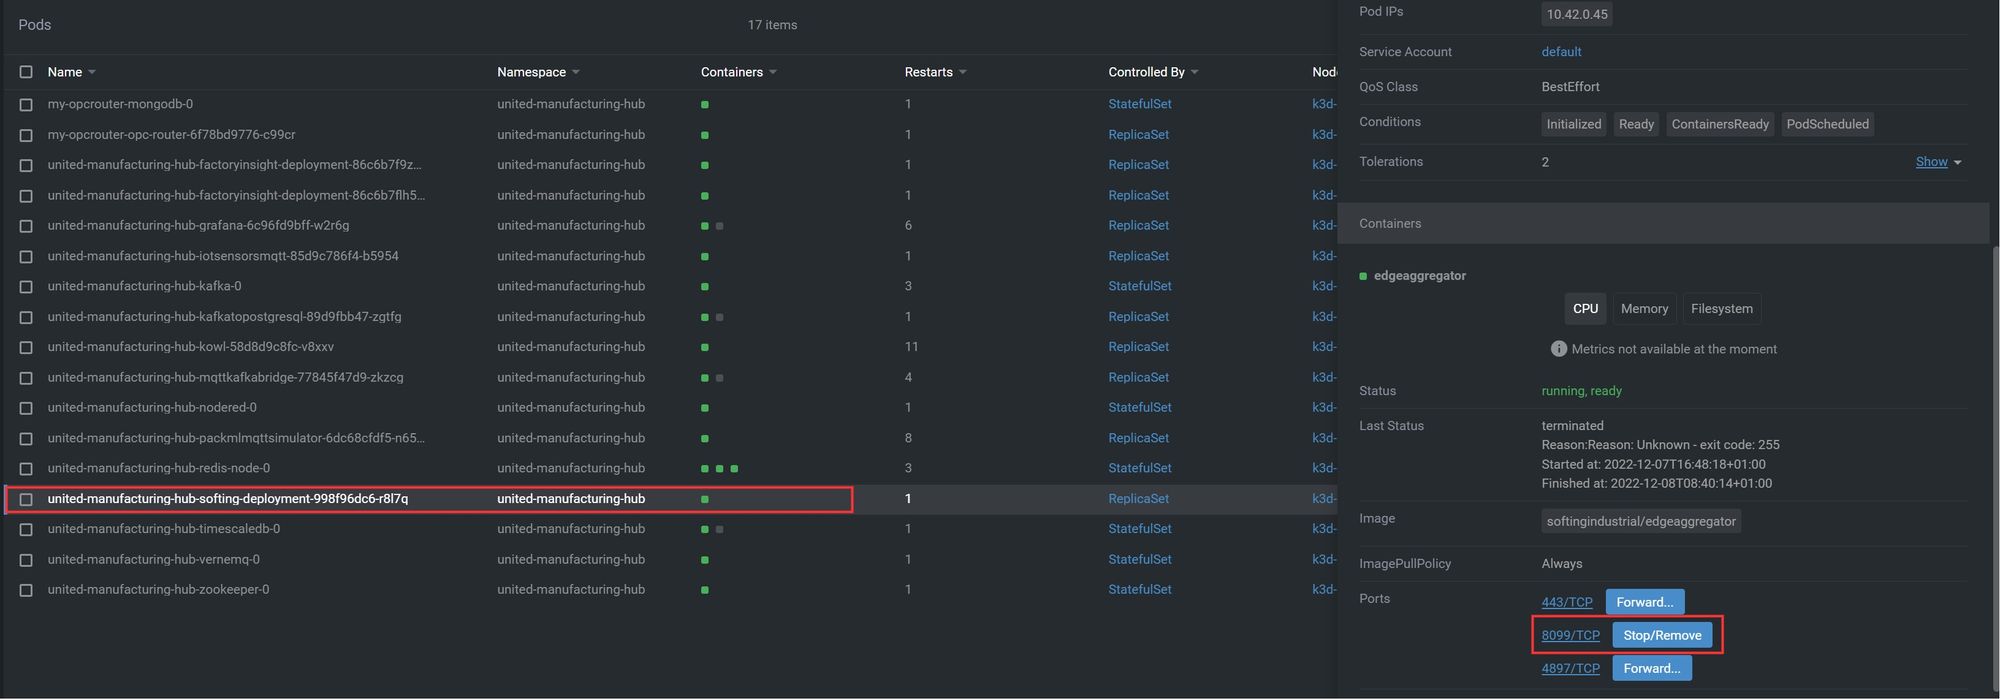Sort pods using the Name column arrow

pyautogui.click(x=92, y=72)
